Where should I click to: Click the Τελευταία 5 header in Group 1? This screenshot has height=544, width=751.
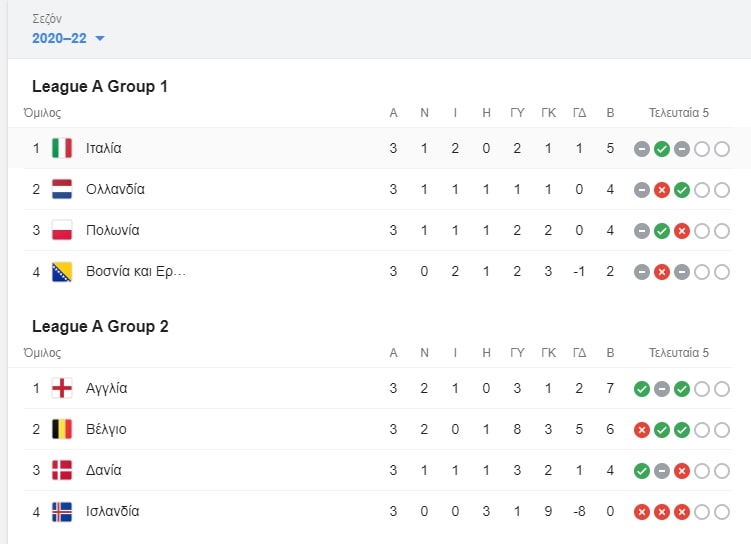pos(679,113)
